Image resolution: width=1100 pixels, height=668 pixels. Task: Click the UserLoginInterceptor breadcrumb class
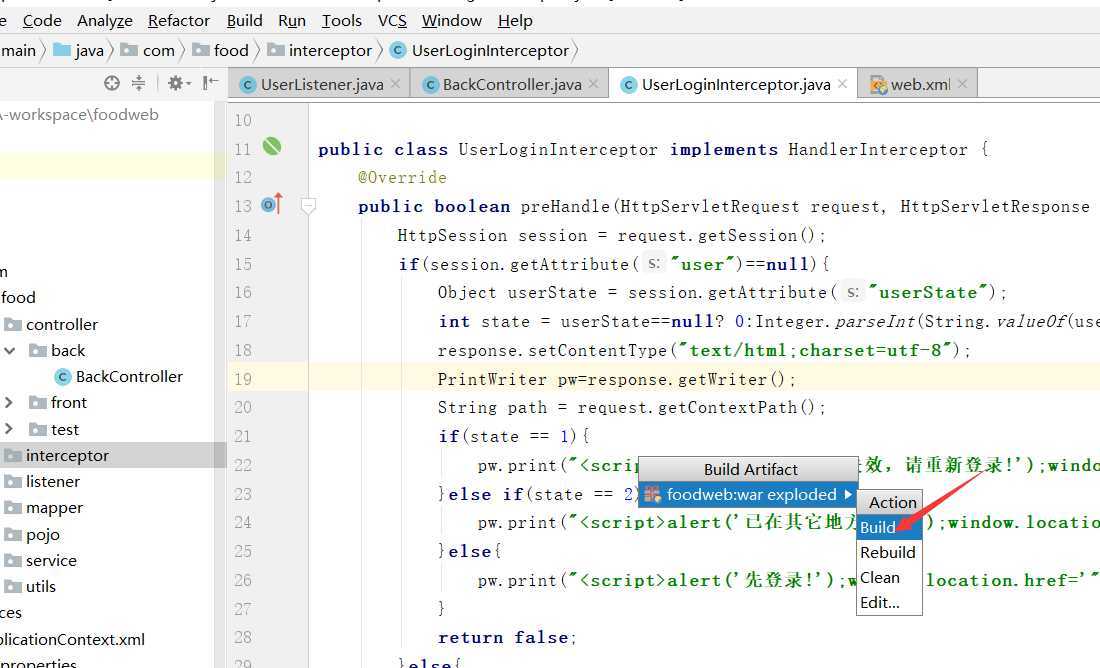(x=479, y=51)
